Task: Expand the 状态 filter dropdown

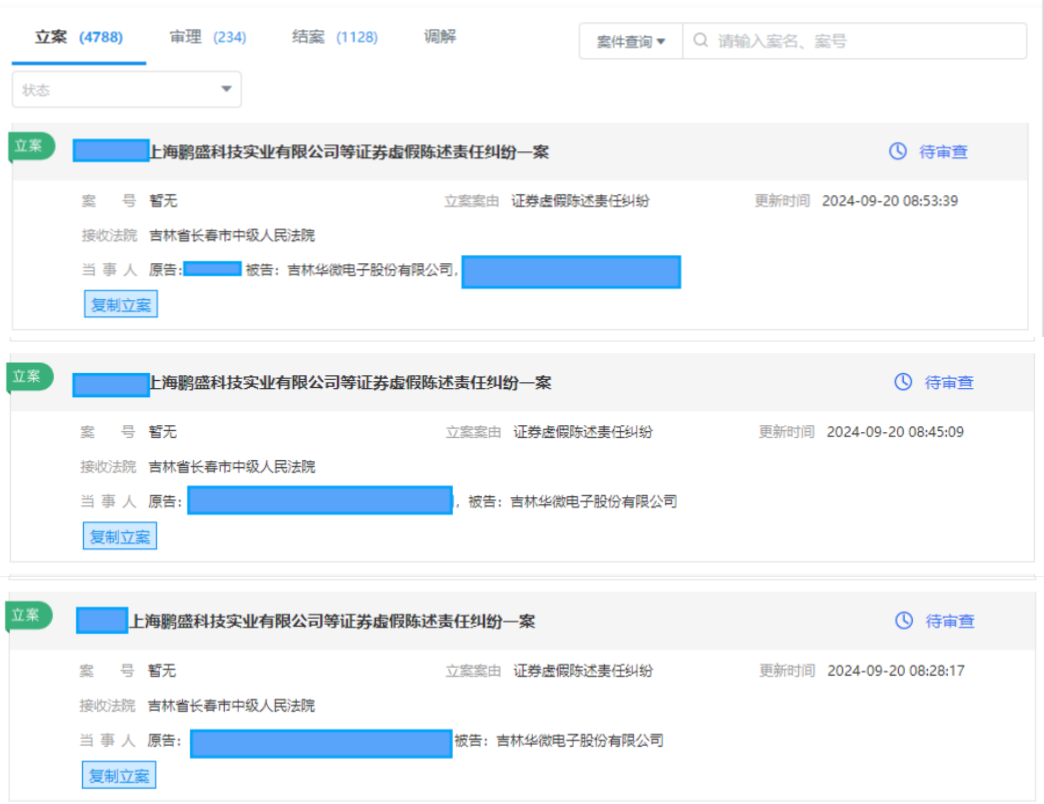Action: coord(127,89)
